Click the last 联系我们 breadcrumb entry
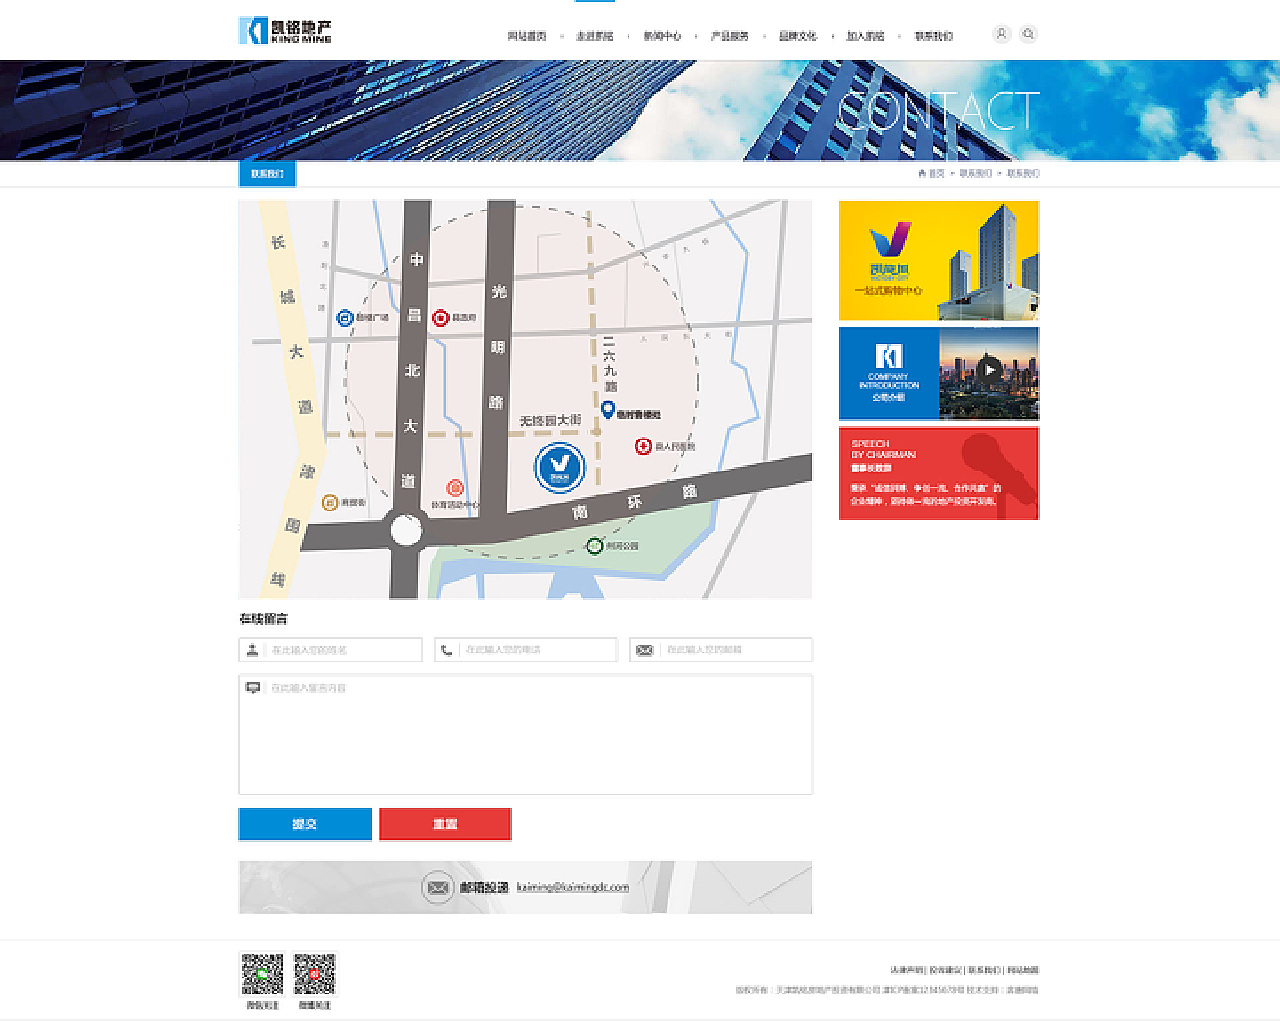 (1023, 174)
